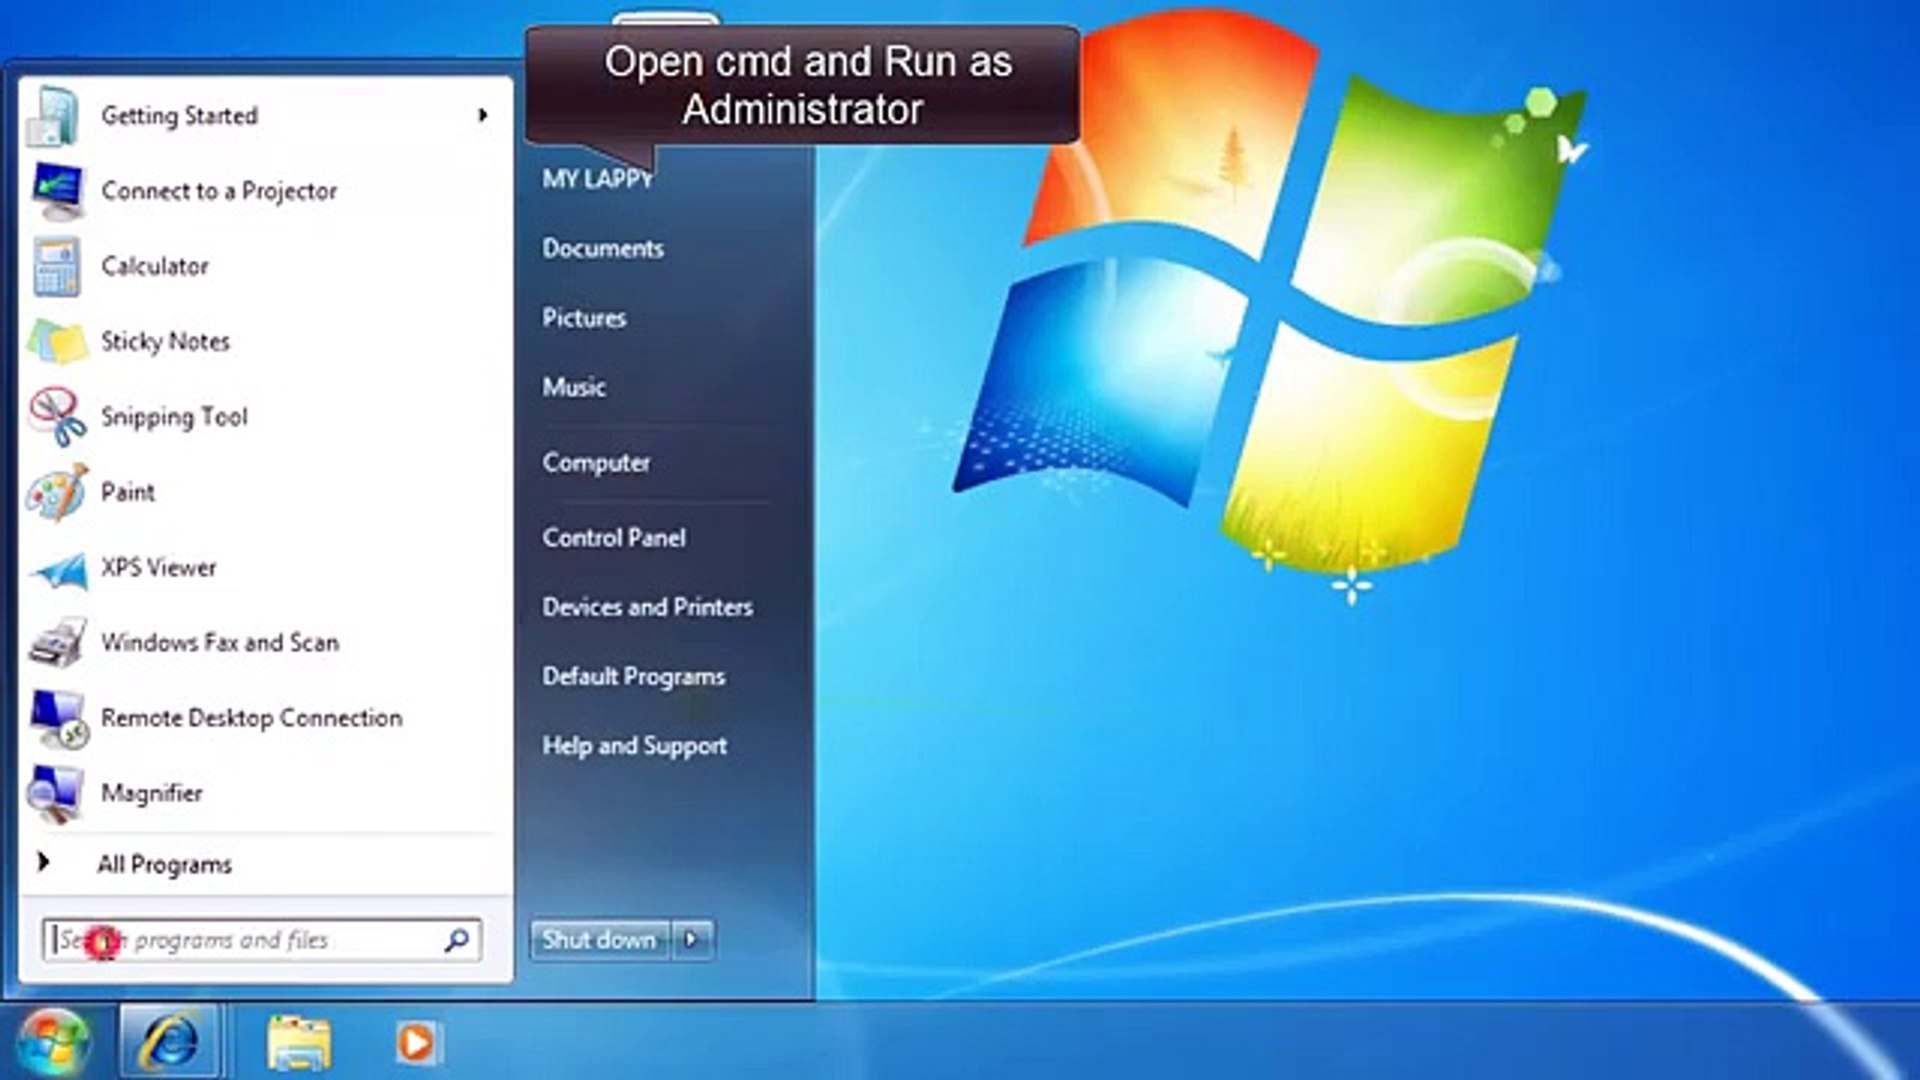Open Windows Explorer from the taskbar

296,1043
